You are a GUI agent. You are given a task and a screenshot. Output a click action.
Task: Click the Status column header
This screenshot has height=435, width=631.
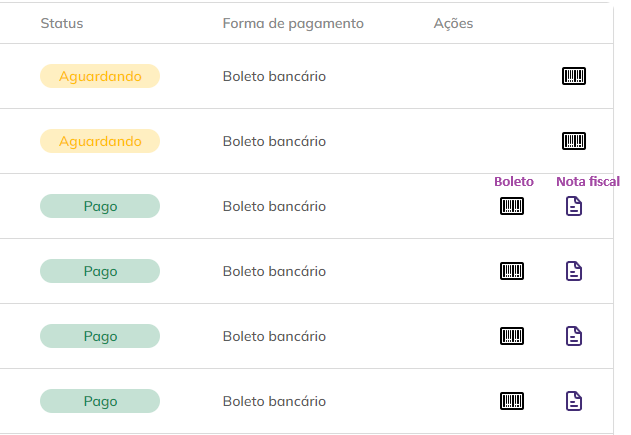click(x=62, y=23)
